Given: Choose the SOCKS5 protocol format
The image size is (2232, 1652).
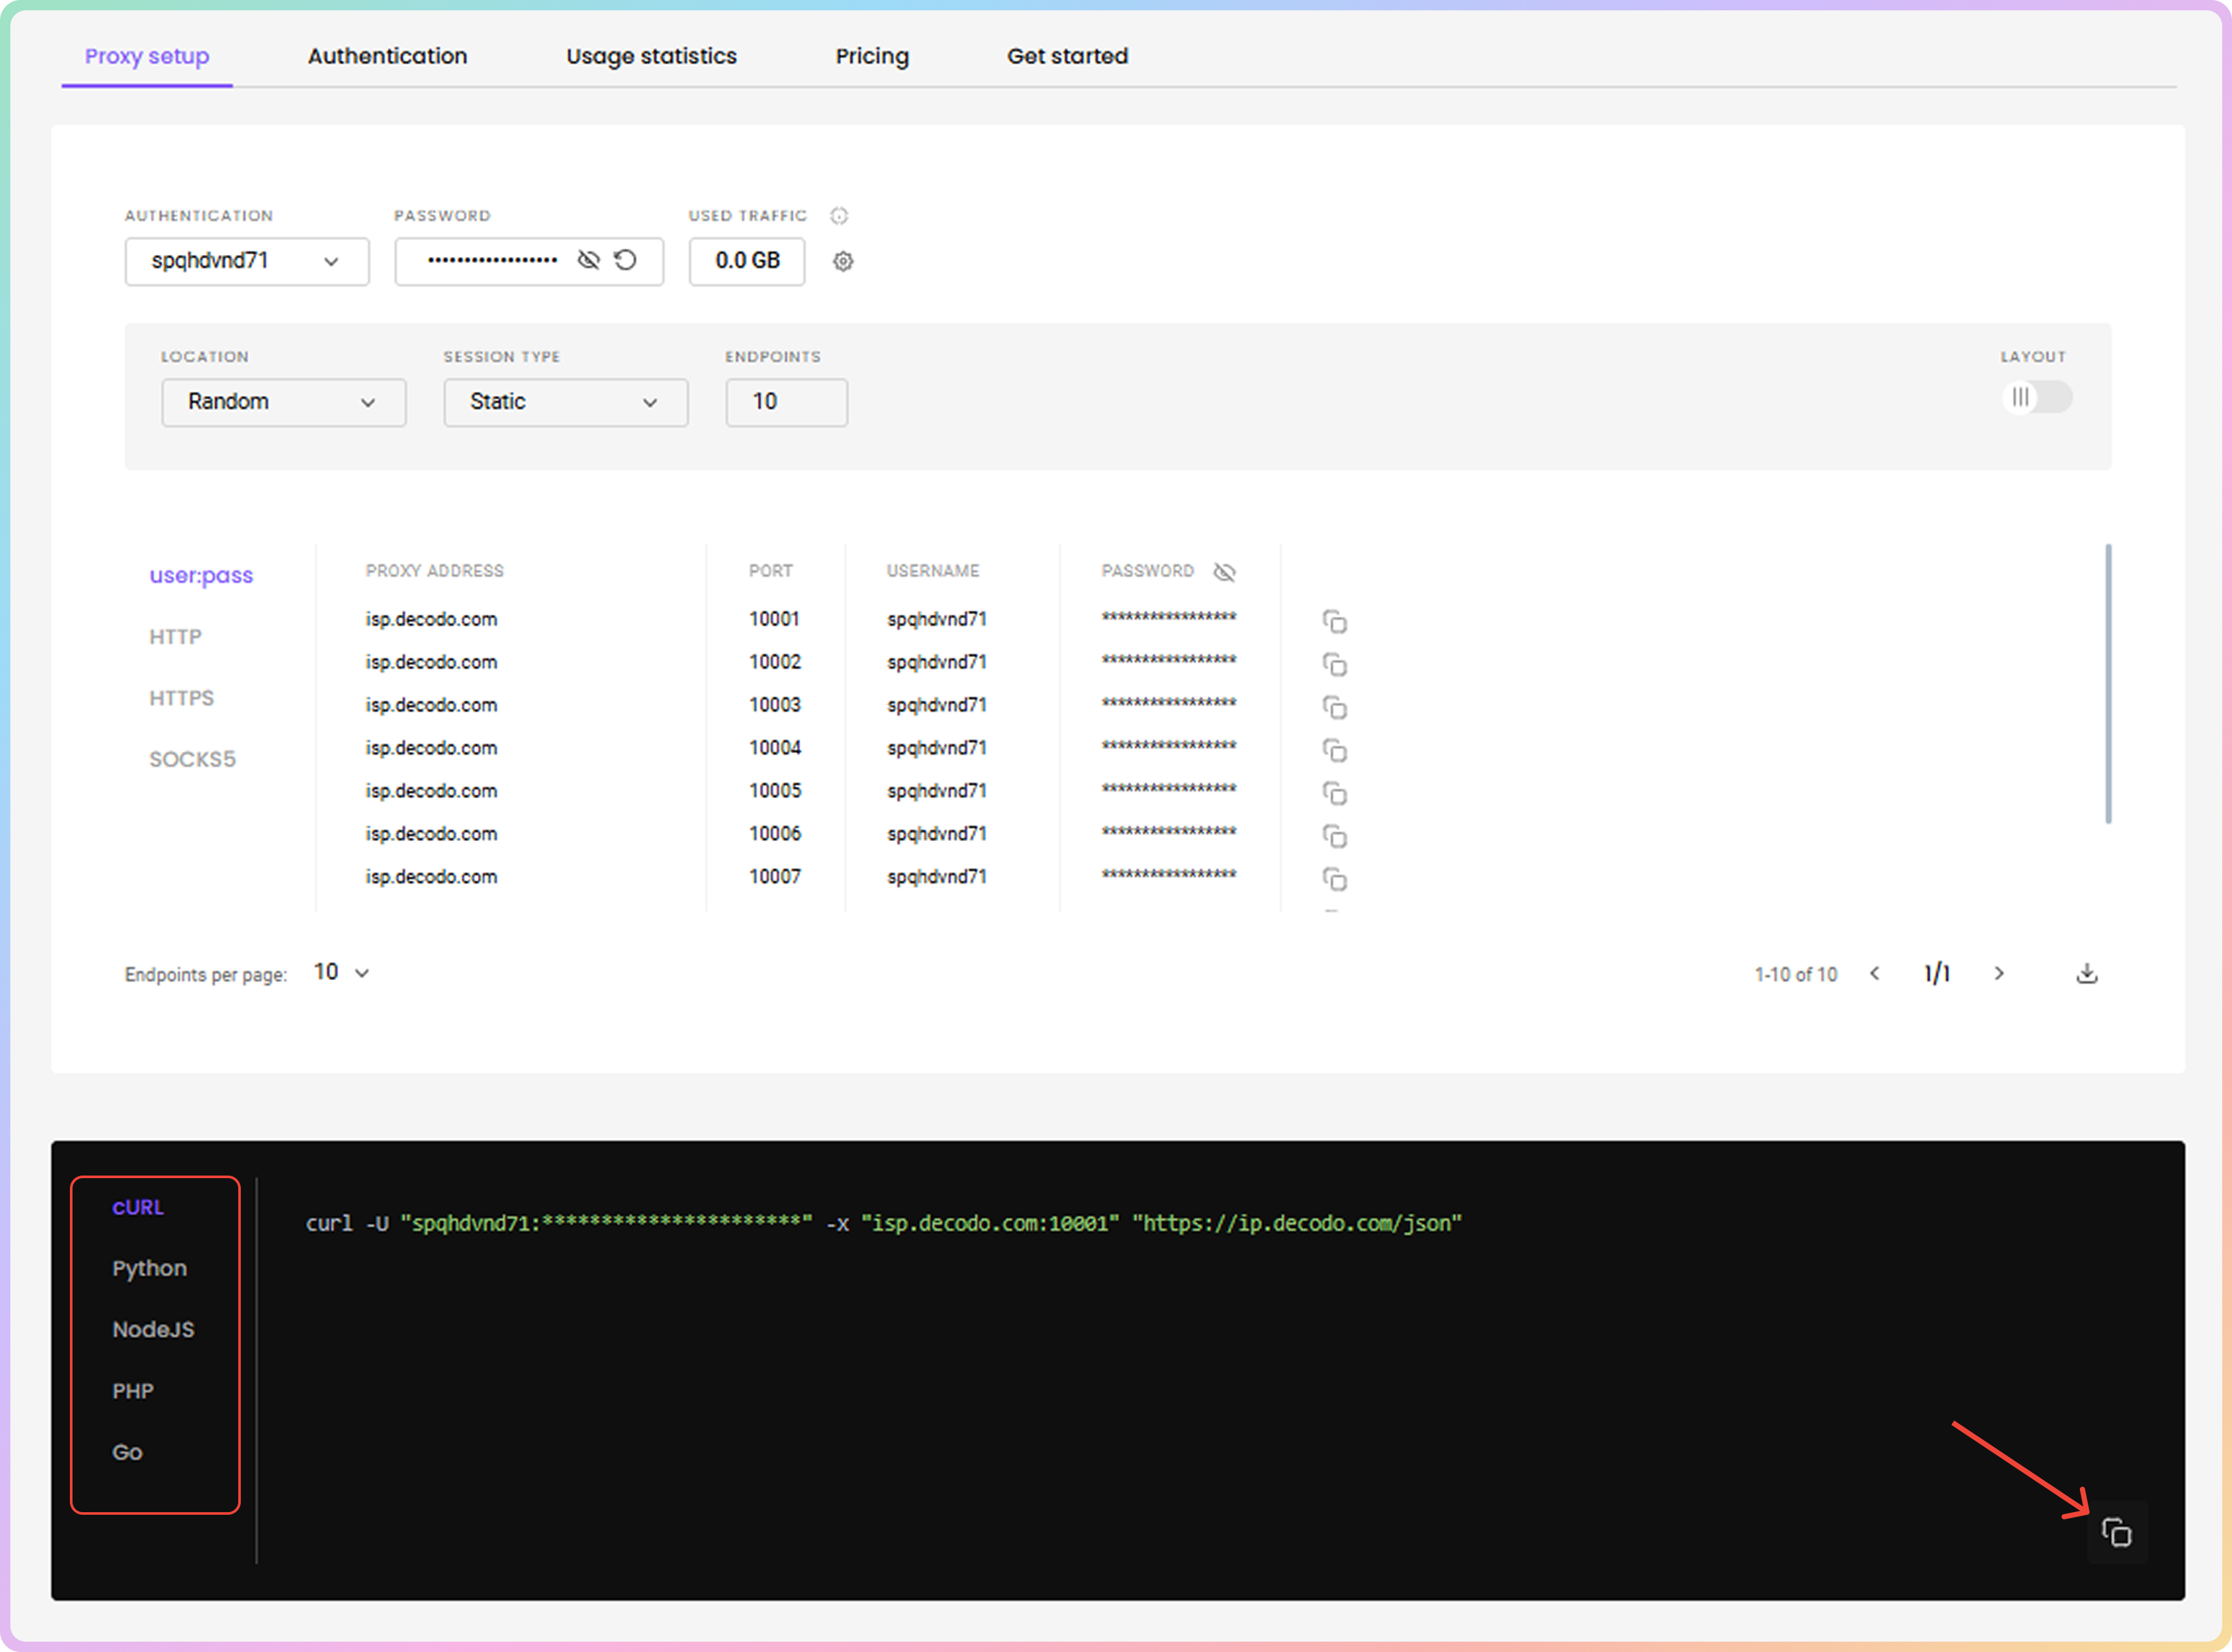Looking at the screenshot, I should [x=192, y=759].
